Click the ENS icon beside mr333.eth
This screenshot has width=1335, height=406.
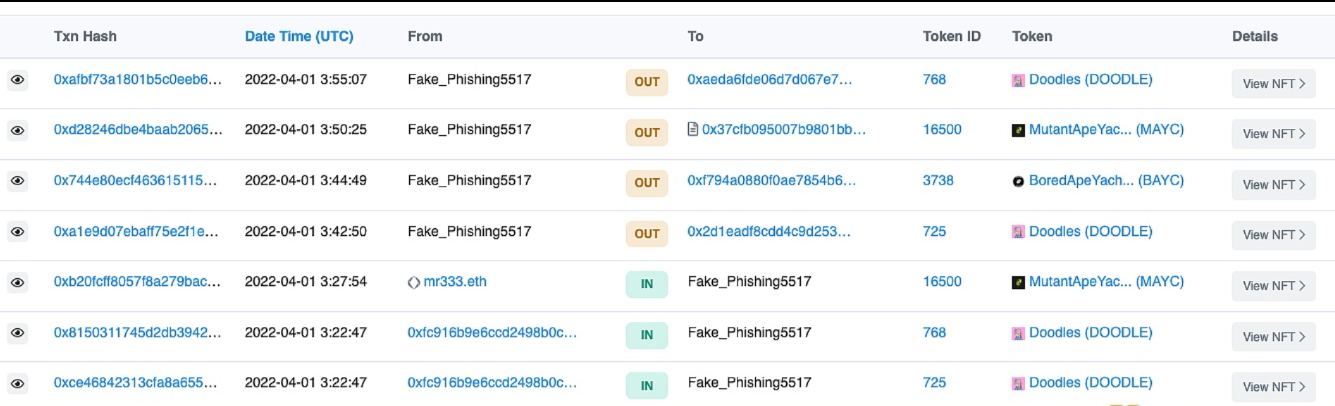[414, 282]
